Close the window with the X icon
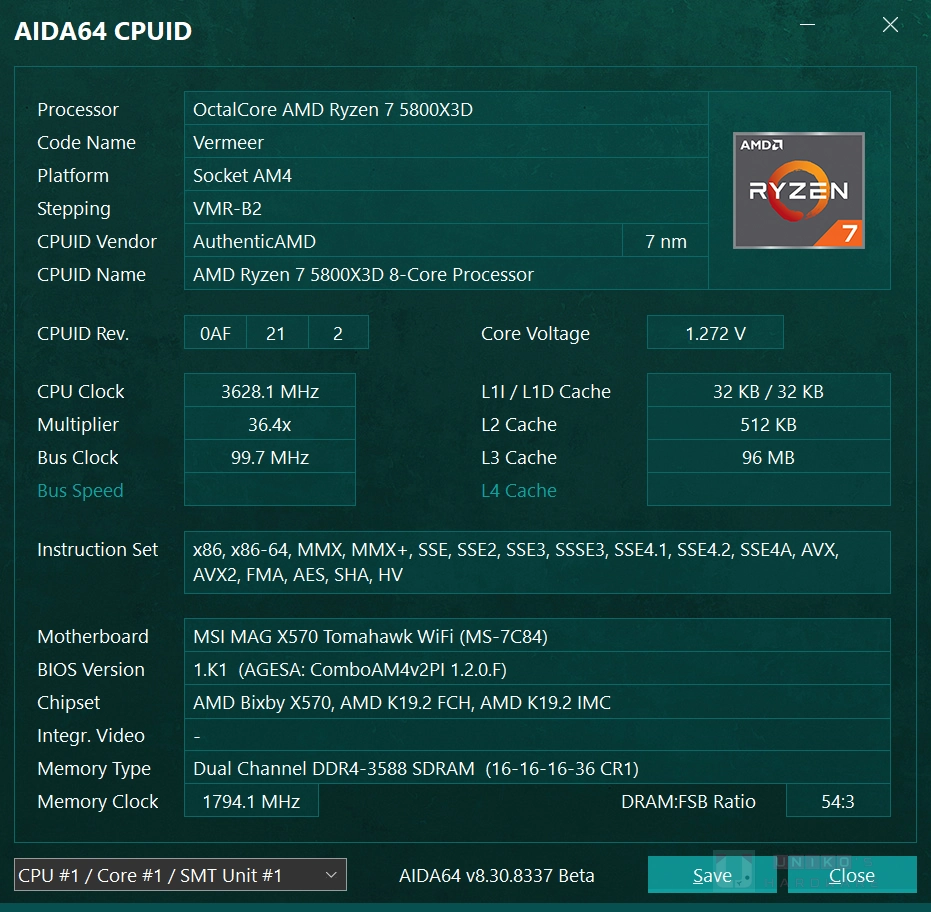The image size is (931, 912). pyautogui.click(x=890, y=24)
